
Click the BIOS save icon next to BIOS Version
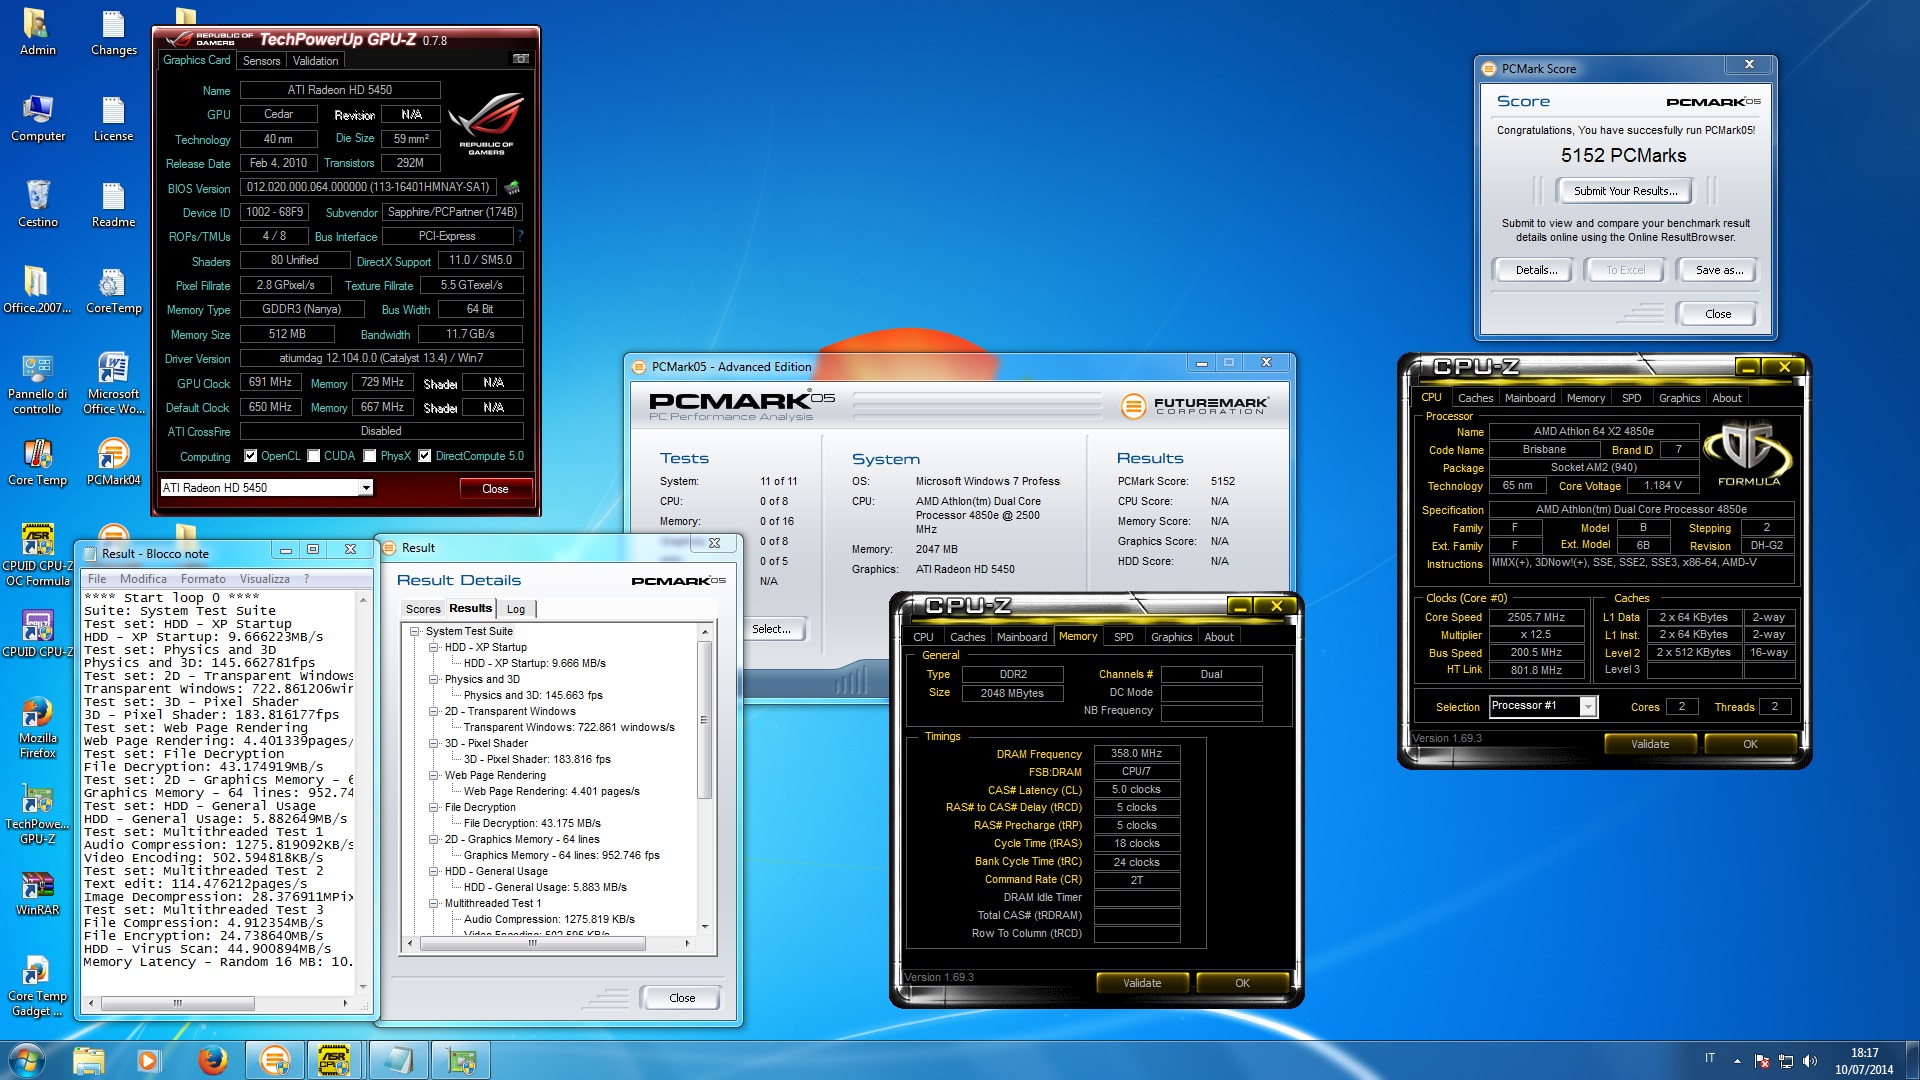click(512, 187)
